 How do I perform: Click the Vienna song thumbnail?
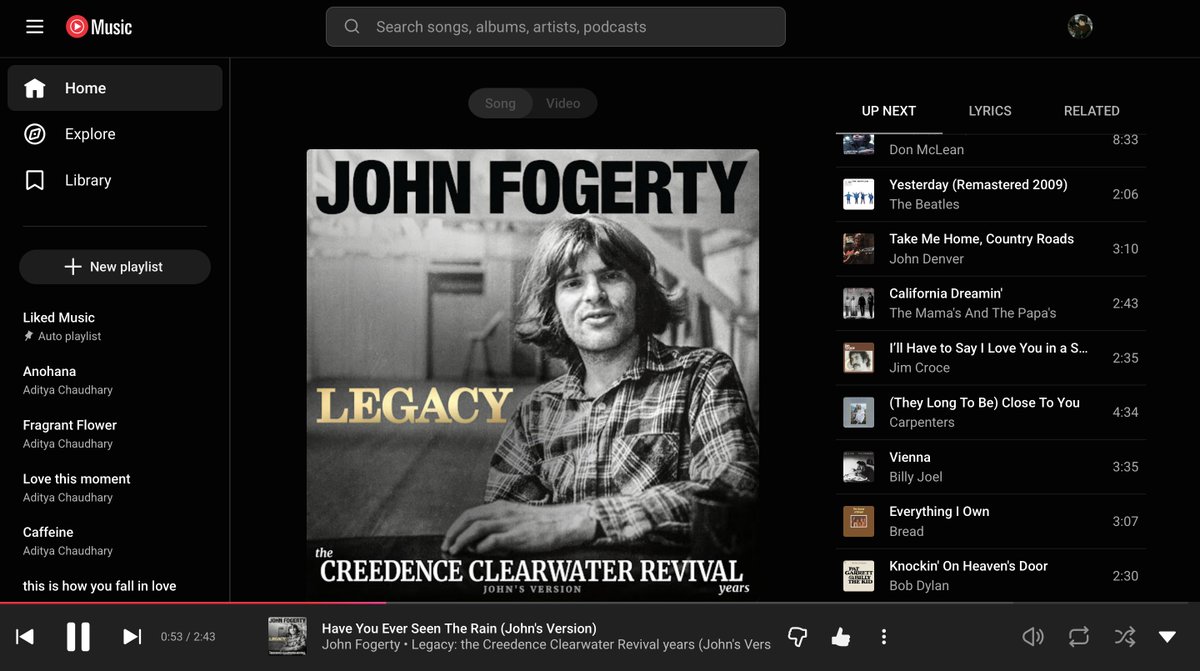coord(858,467)
